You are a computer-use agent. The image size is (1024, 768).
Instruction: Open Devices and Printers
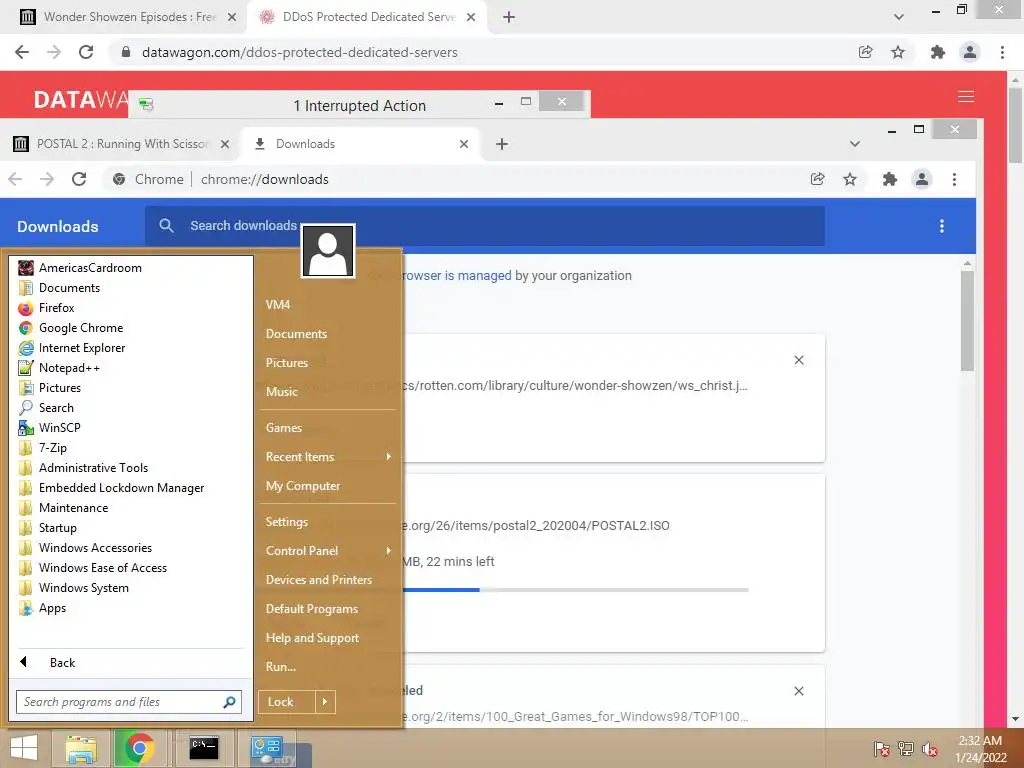click(x=319, y=580)
